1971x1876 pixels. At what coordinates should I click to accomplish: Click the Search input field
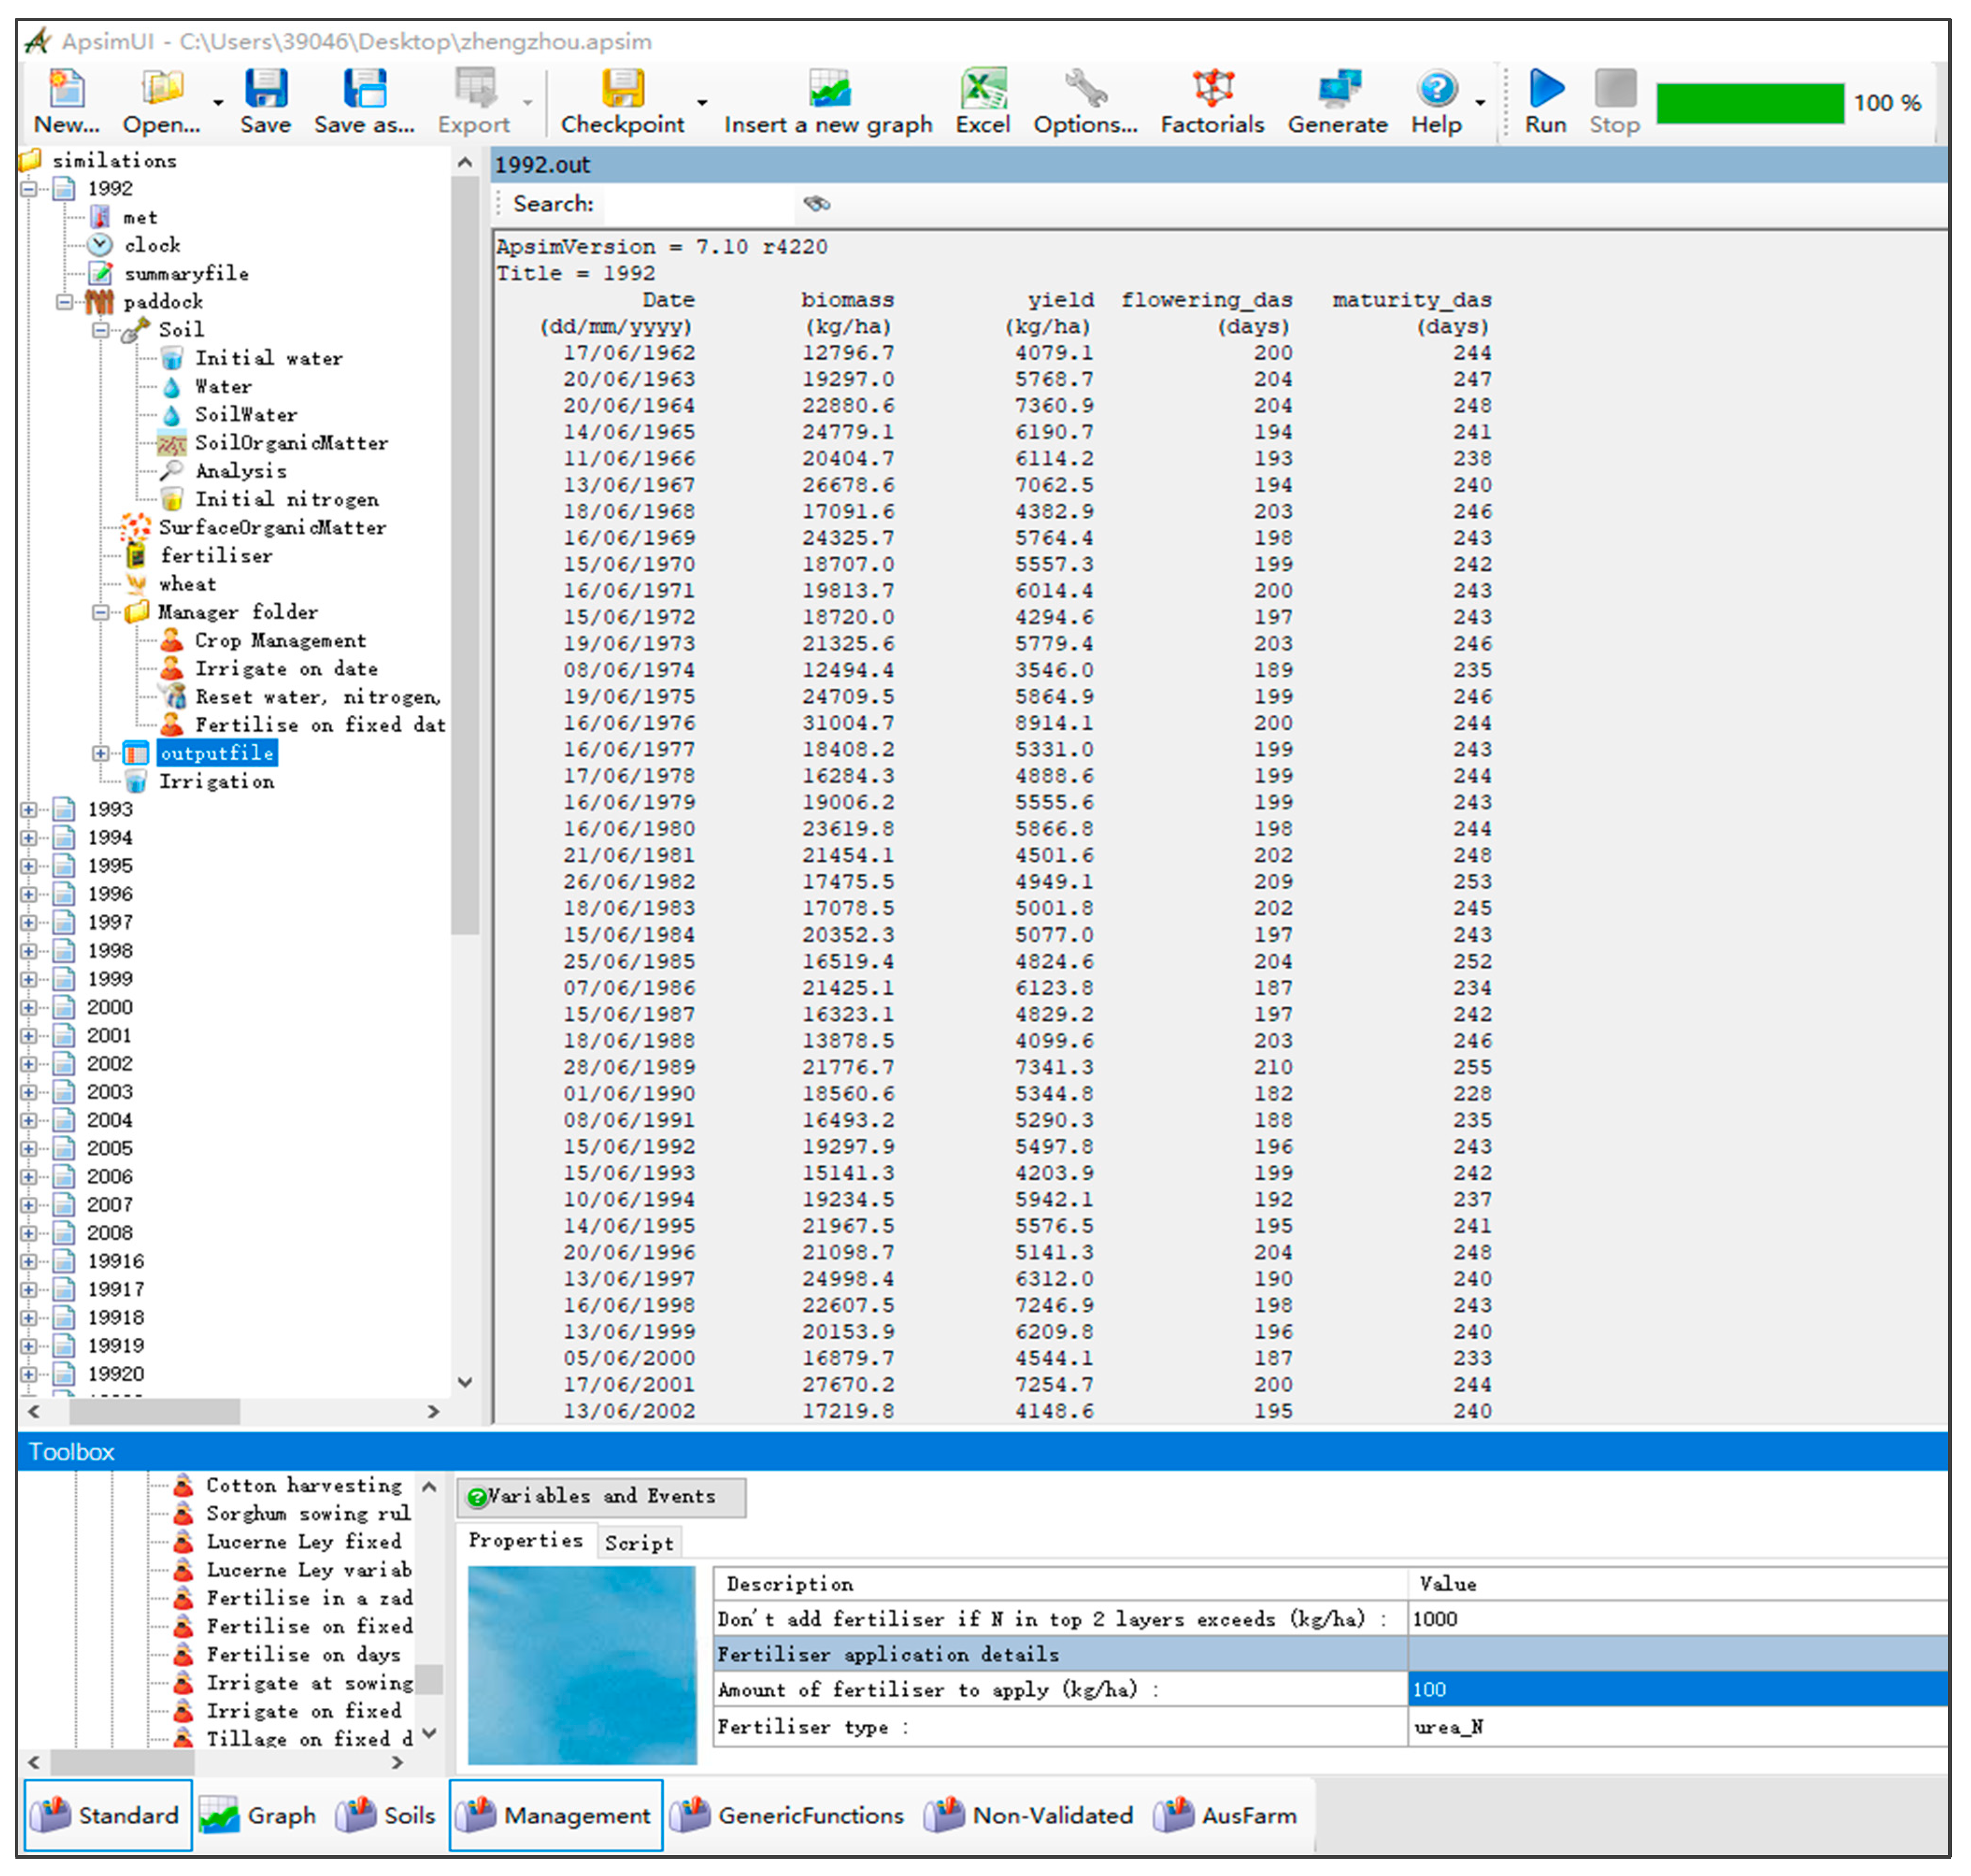[697, 204]
